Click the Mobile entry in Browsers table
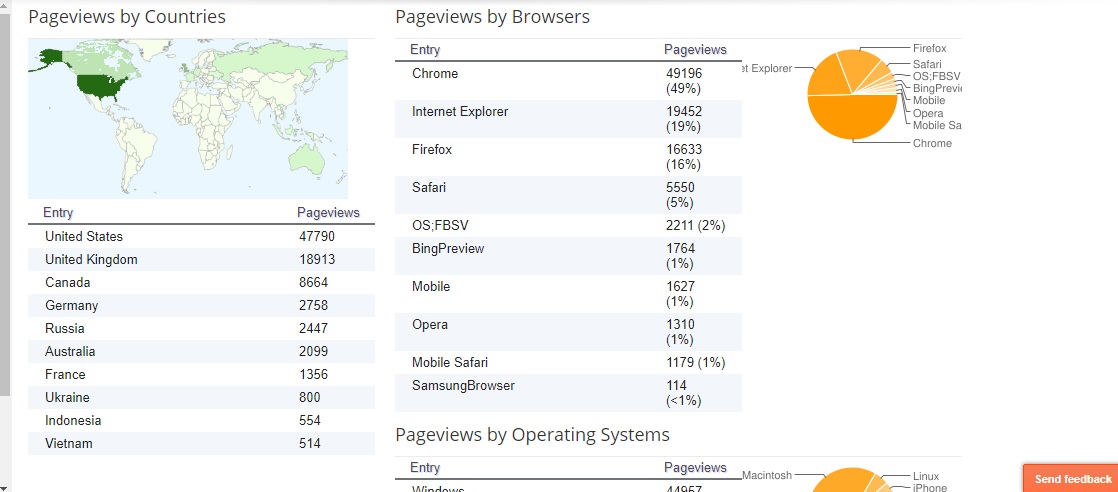This screenshot has height=492, width=1118. pos(431,286)
